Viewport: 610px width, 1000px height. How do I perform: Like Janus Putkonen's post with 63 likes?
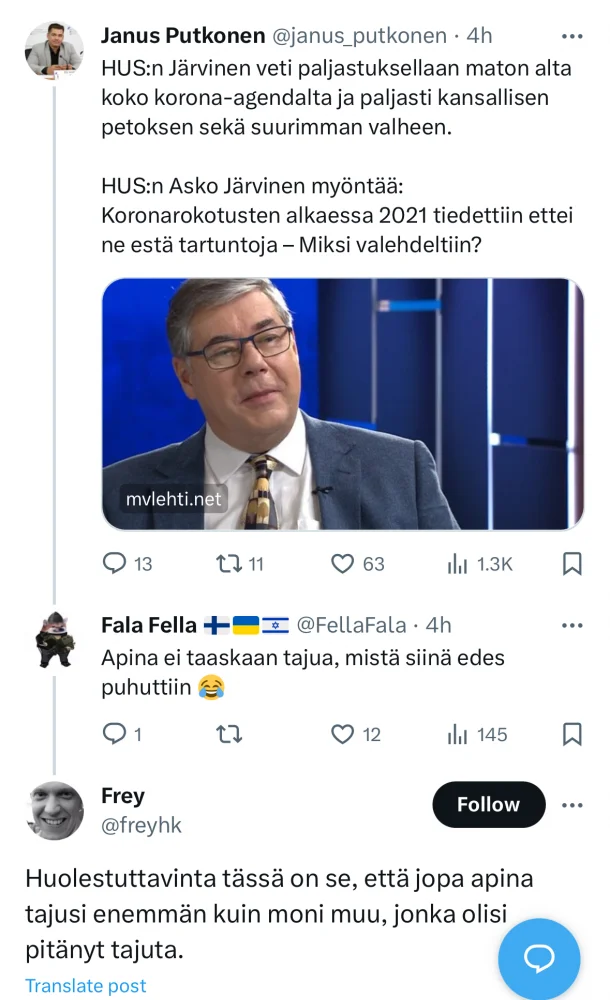click(343, 564)
